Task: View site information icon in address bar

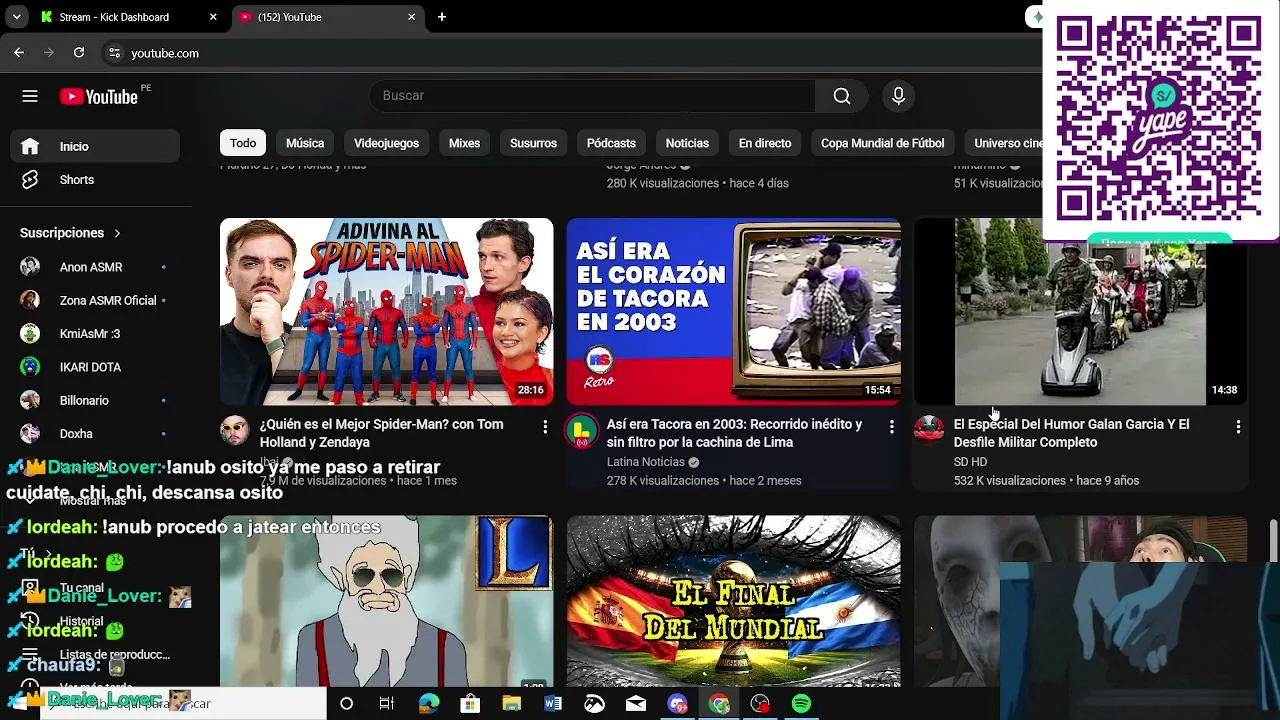Action: (114, 53)
